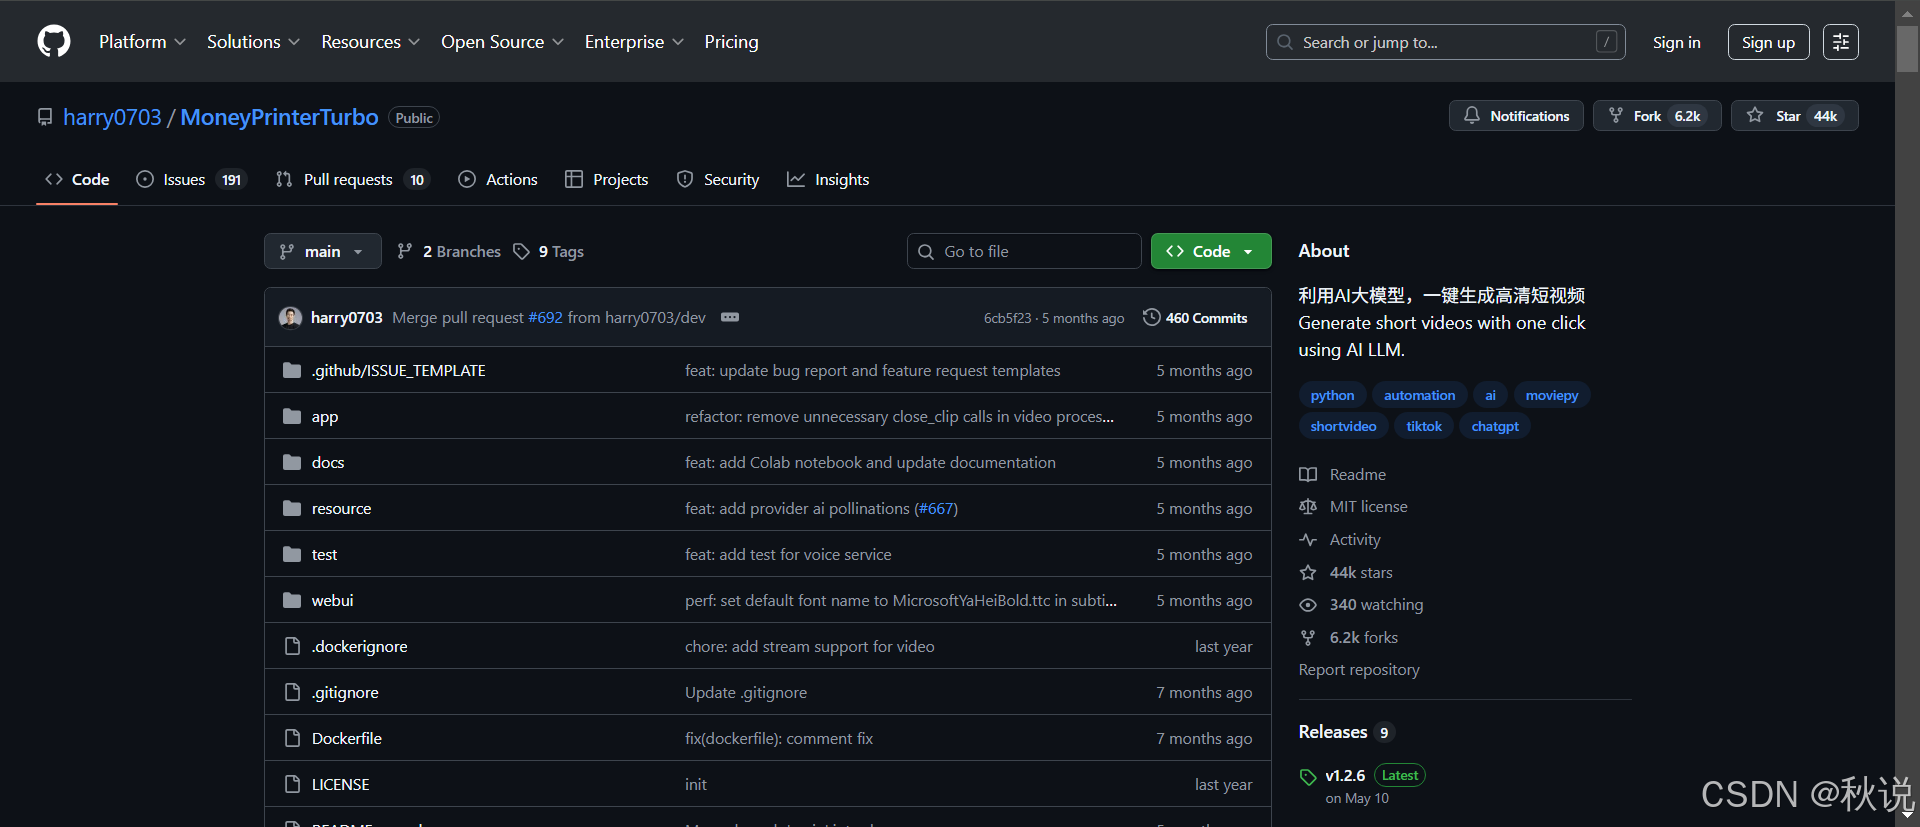This screenshot has height=827, width=1920.
Task: Switch to the Insights tab
Action: point(828,179)
